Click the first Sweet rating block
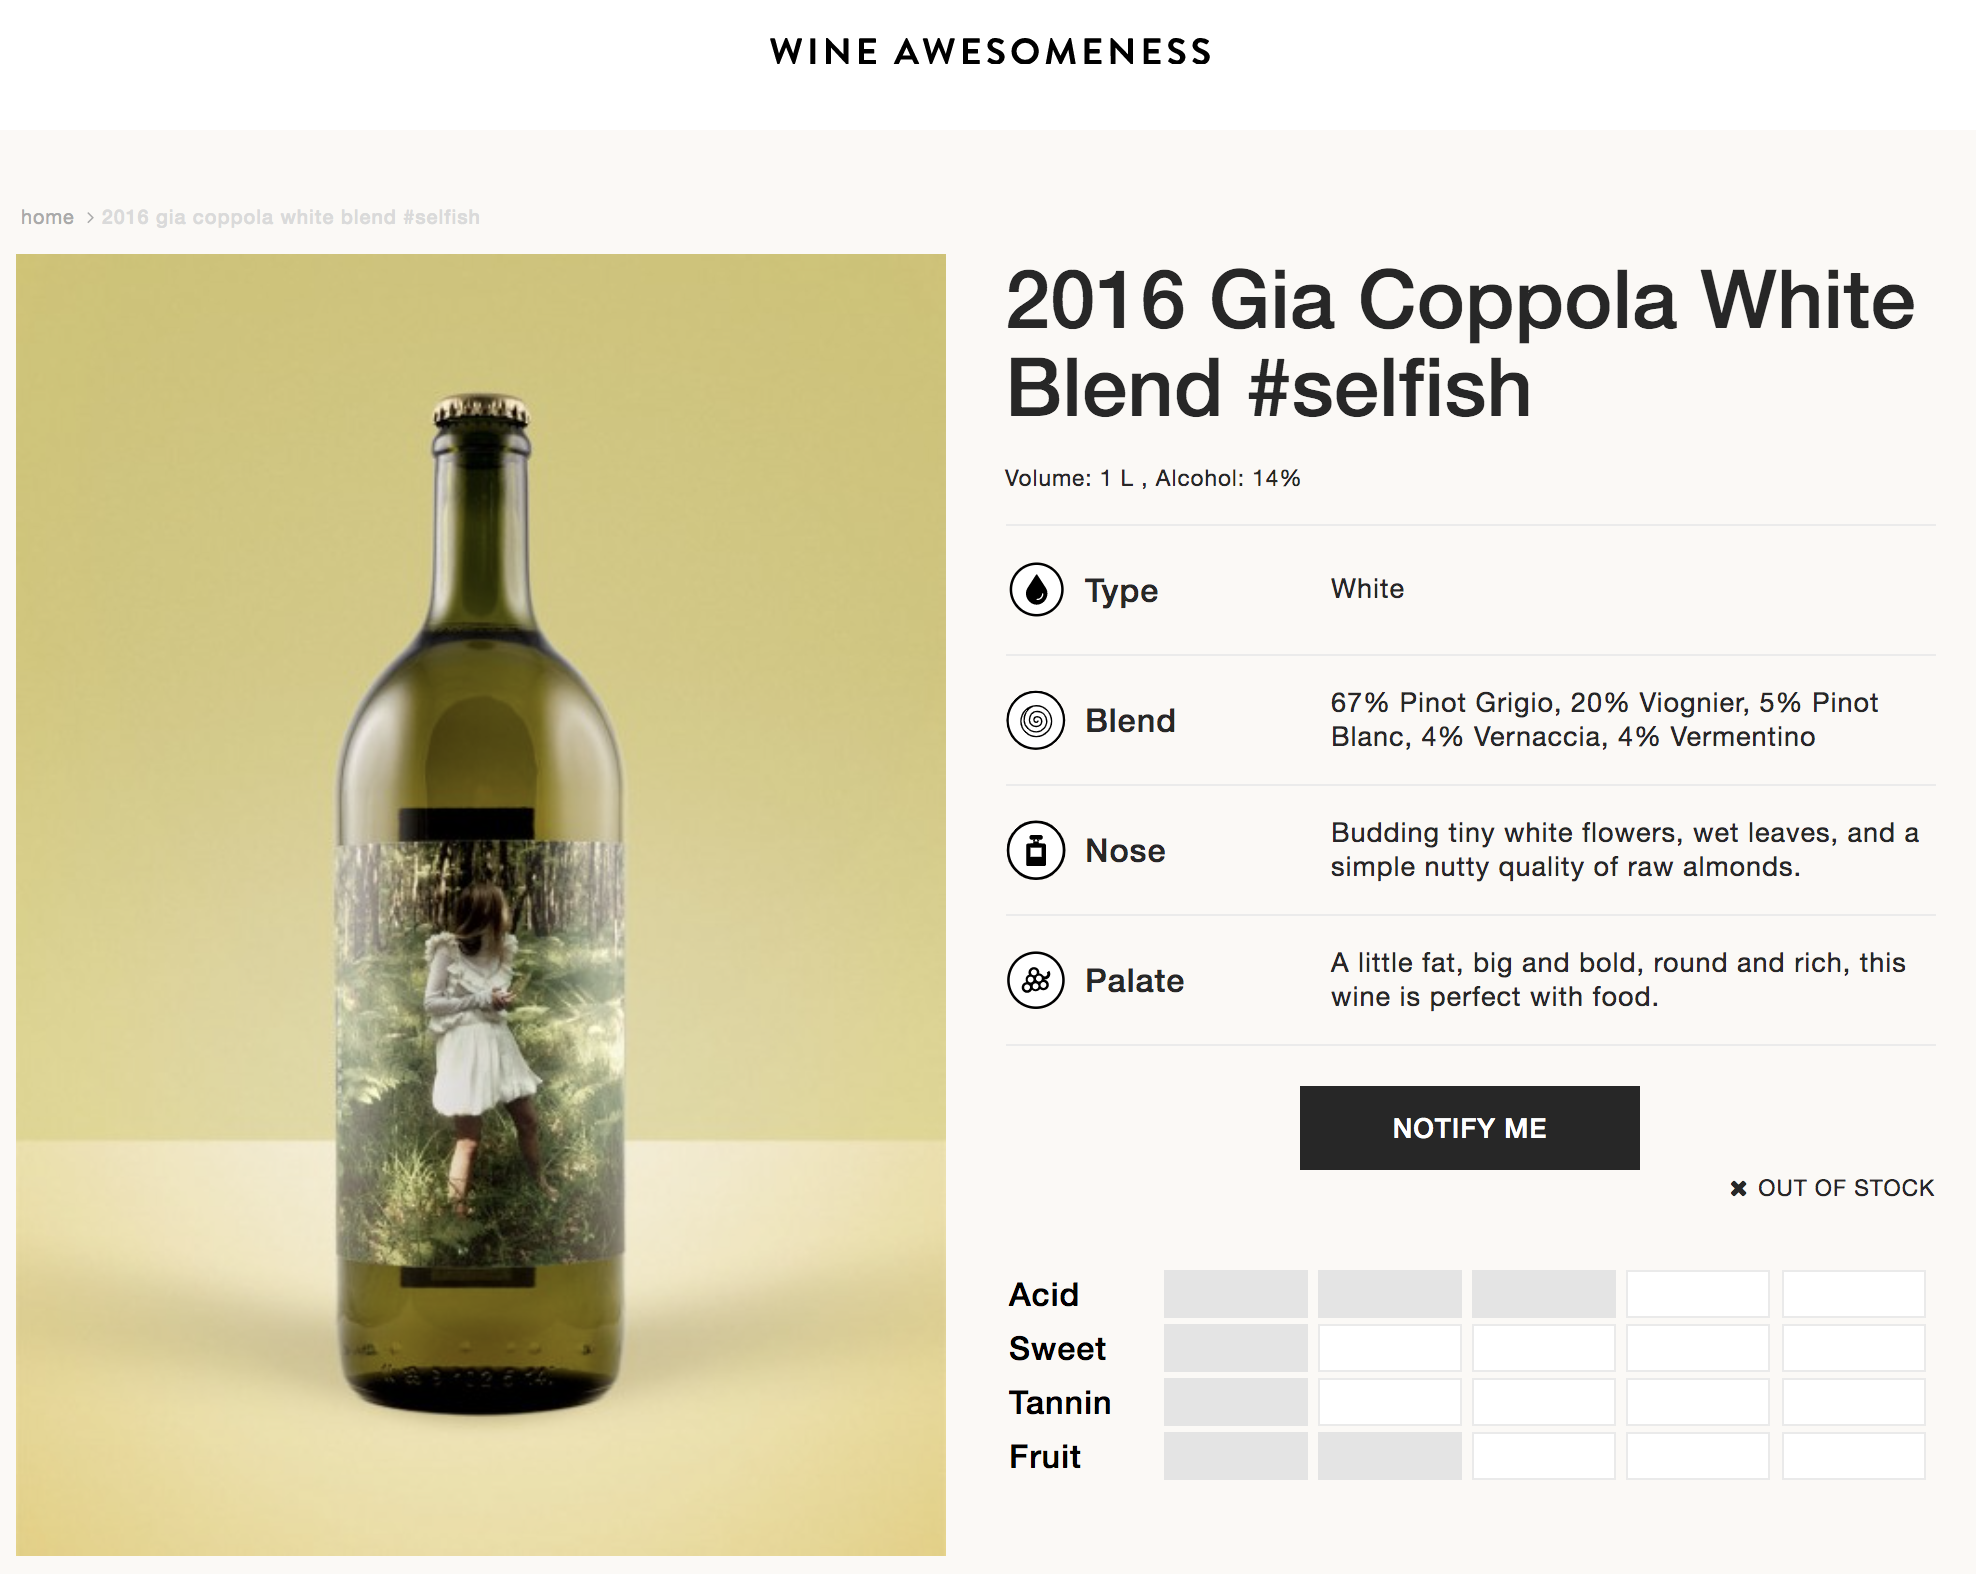Image resolution: width=1976 pixels, height=1574 pixels. [1235, 1348]
